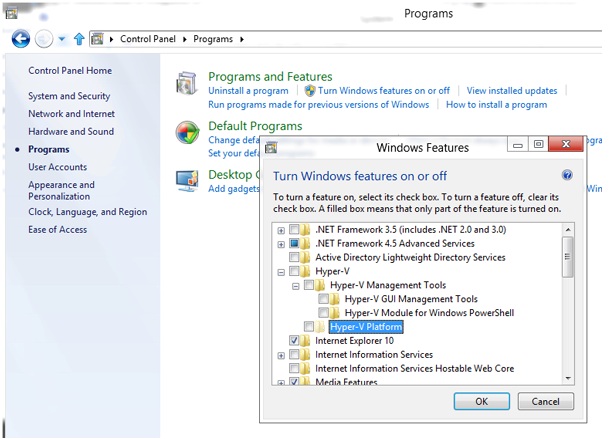Check Hyper-V Module for Windows PowerShell checkbox
Viewport: 616px width, 439px height.
[323, 313]
